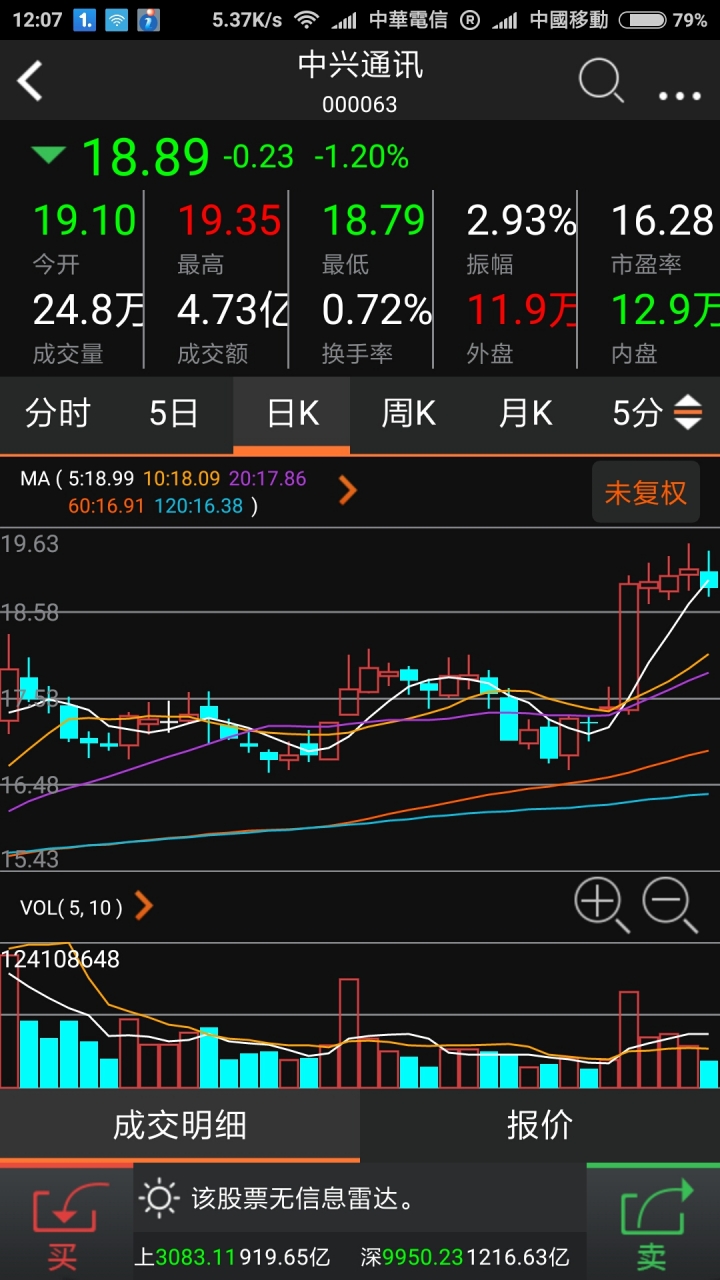Tap current price 18.89
This screenshot has width=720, height=1280.
(x=145, y=157)
